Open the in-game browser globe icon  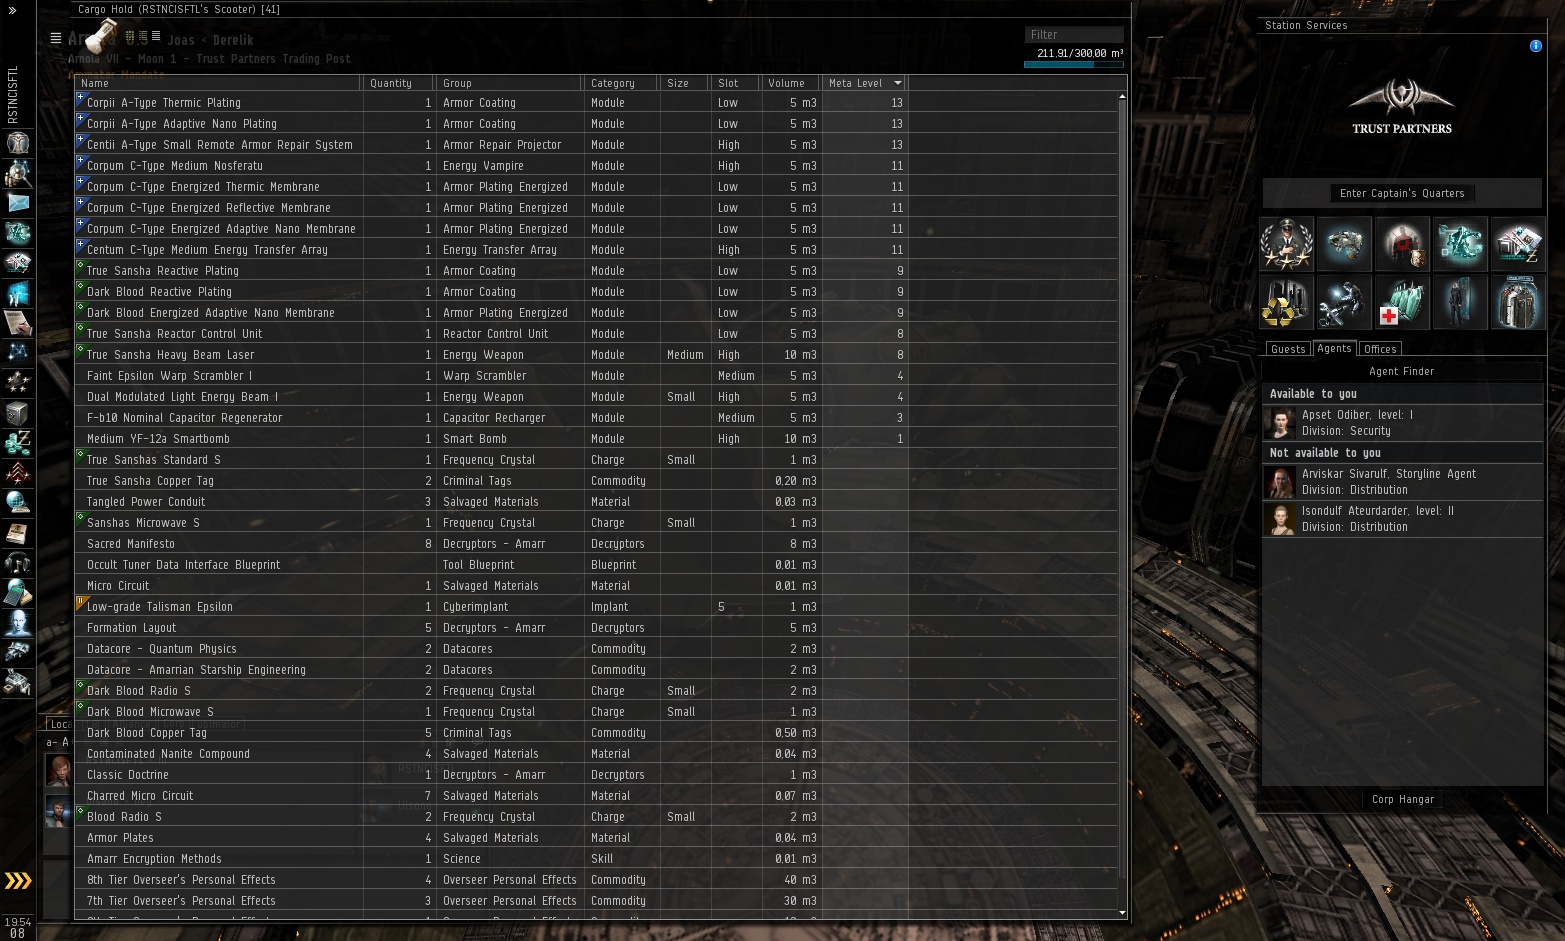point(18,502)
